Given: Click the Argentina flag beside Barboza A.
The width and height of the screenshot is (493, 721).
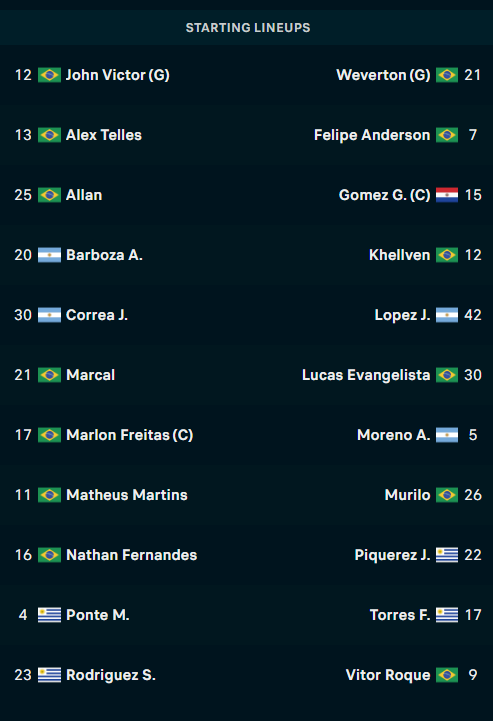Looking at the screenshot, I should [x=49, y=255].
